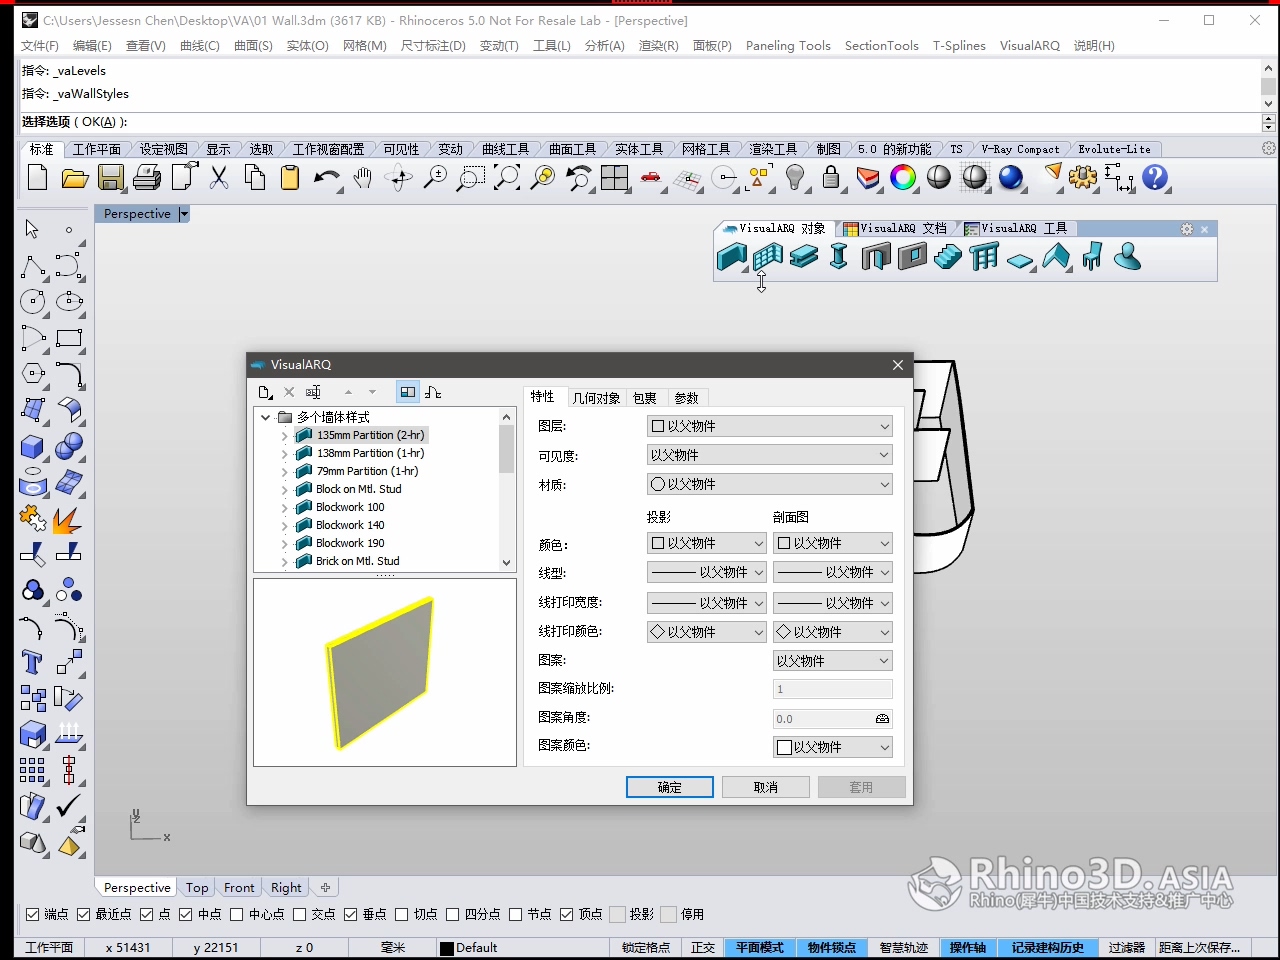This screenshot has height=960, width=1280.
Task: Open the 图层 dropdown
Action: coord(770,426)
